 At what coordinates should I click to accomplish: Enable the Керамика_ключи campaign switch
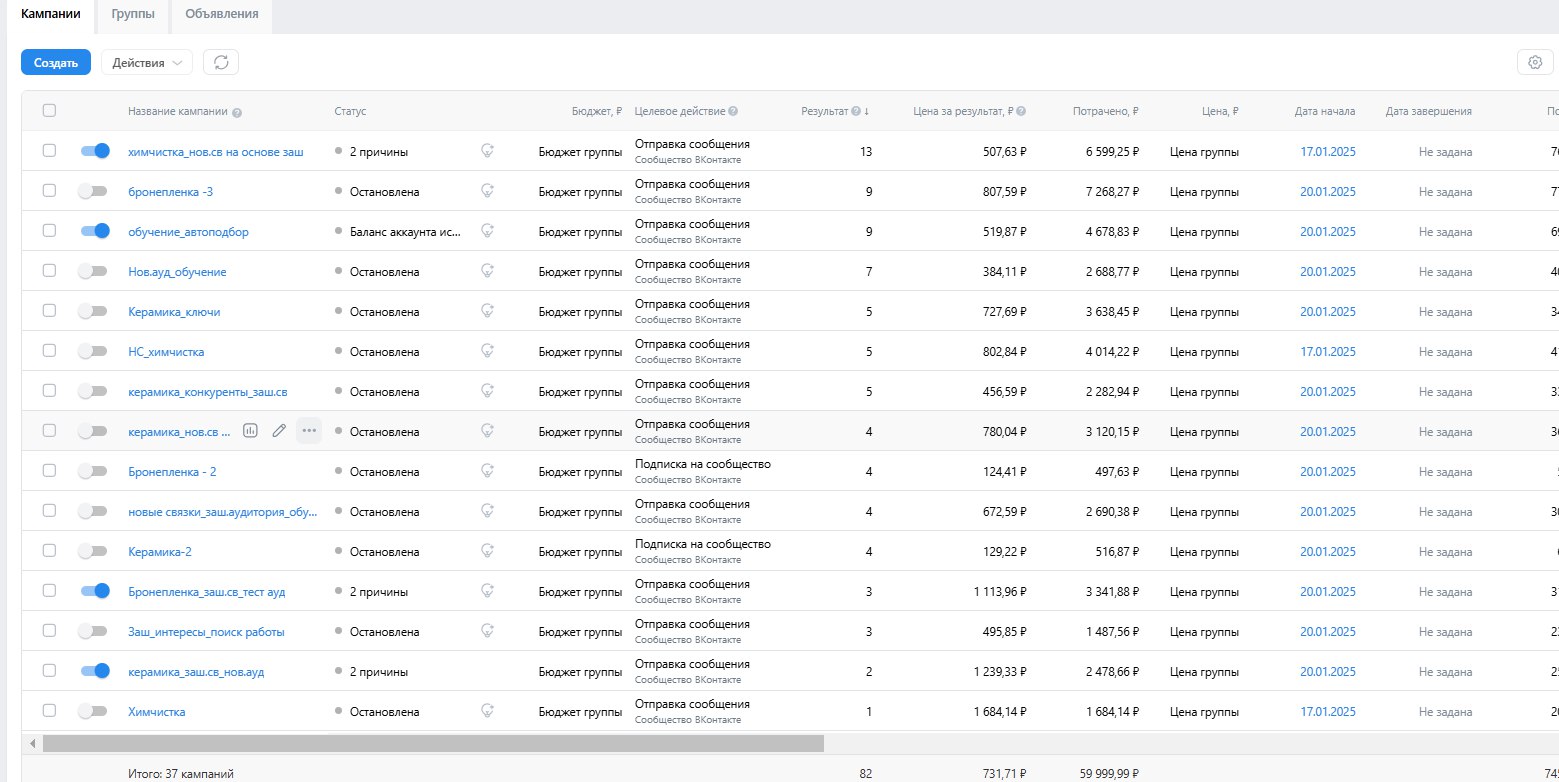[92, 311]
